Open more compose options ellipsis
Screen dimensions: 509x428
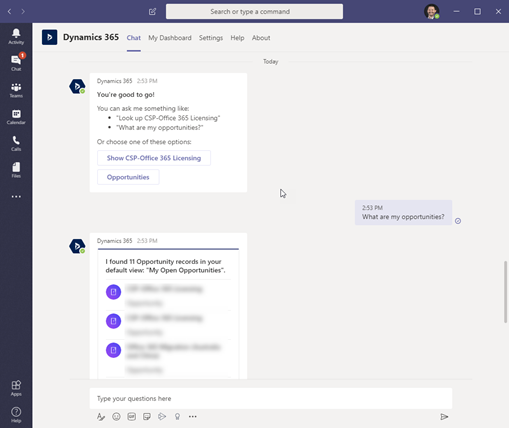click(193, 416)
